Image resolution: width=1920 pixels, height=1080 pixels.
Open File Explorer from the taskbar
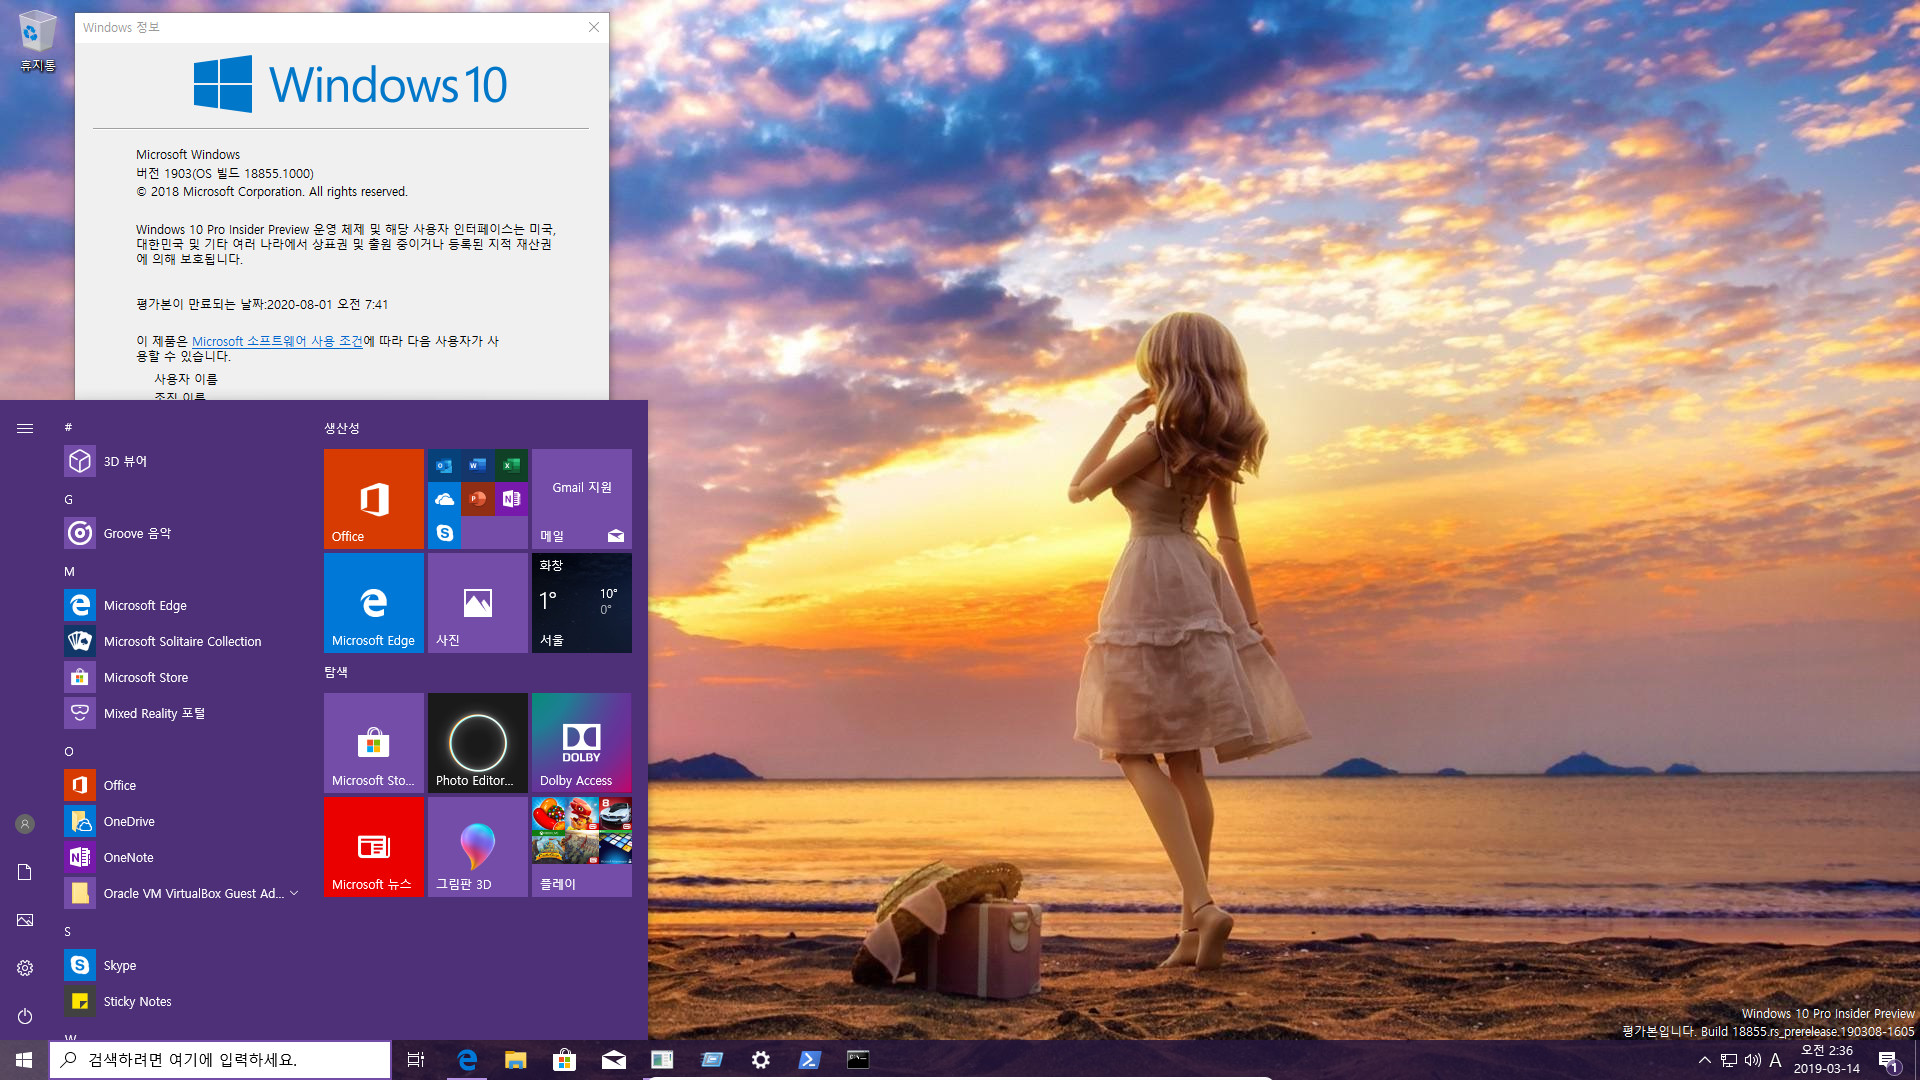point(516,1060)
